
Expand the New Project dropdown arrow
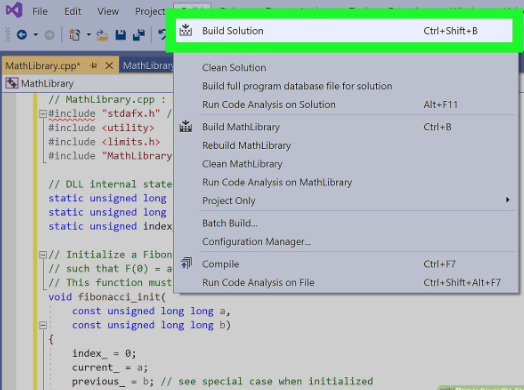89,34
